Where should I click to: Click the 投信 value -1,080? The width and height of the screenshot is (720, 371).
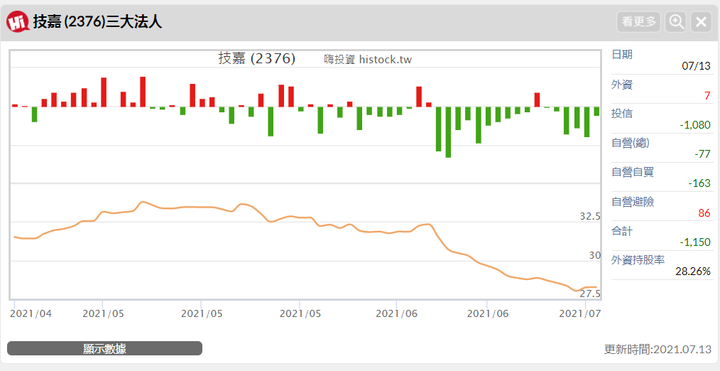point(695,125)
